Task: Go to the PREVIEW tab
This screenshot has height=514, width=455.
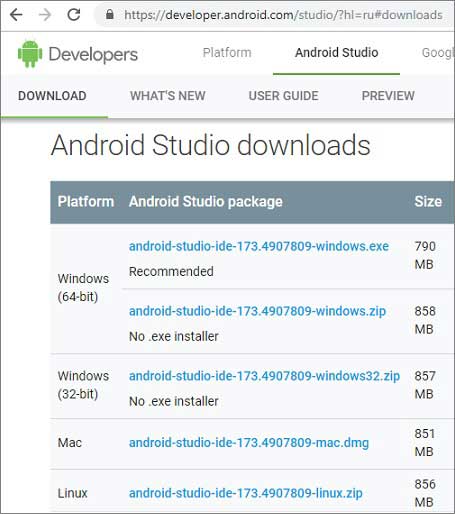Action: [x=388, y=96]
